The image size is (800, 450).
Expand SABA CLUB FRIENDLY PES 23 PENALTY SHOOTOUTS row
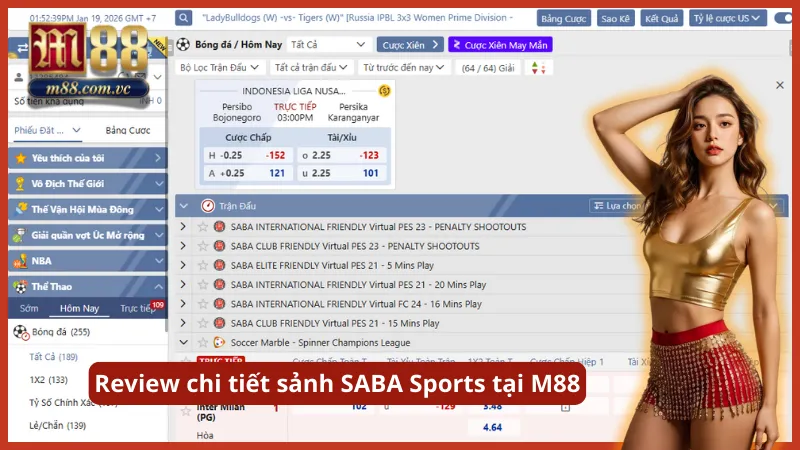pyautogui.click(x=183, y=246)
